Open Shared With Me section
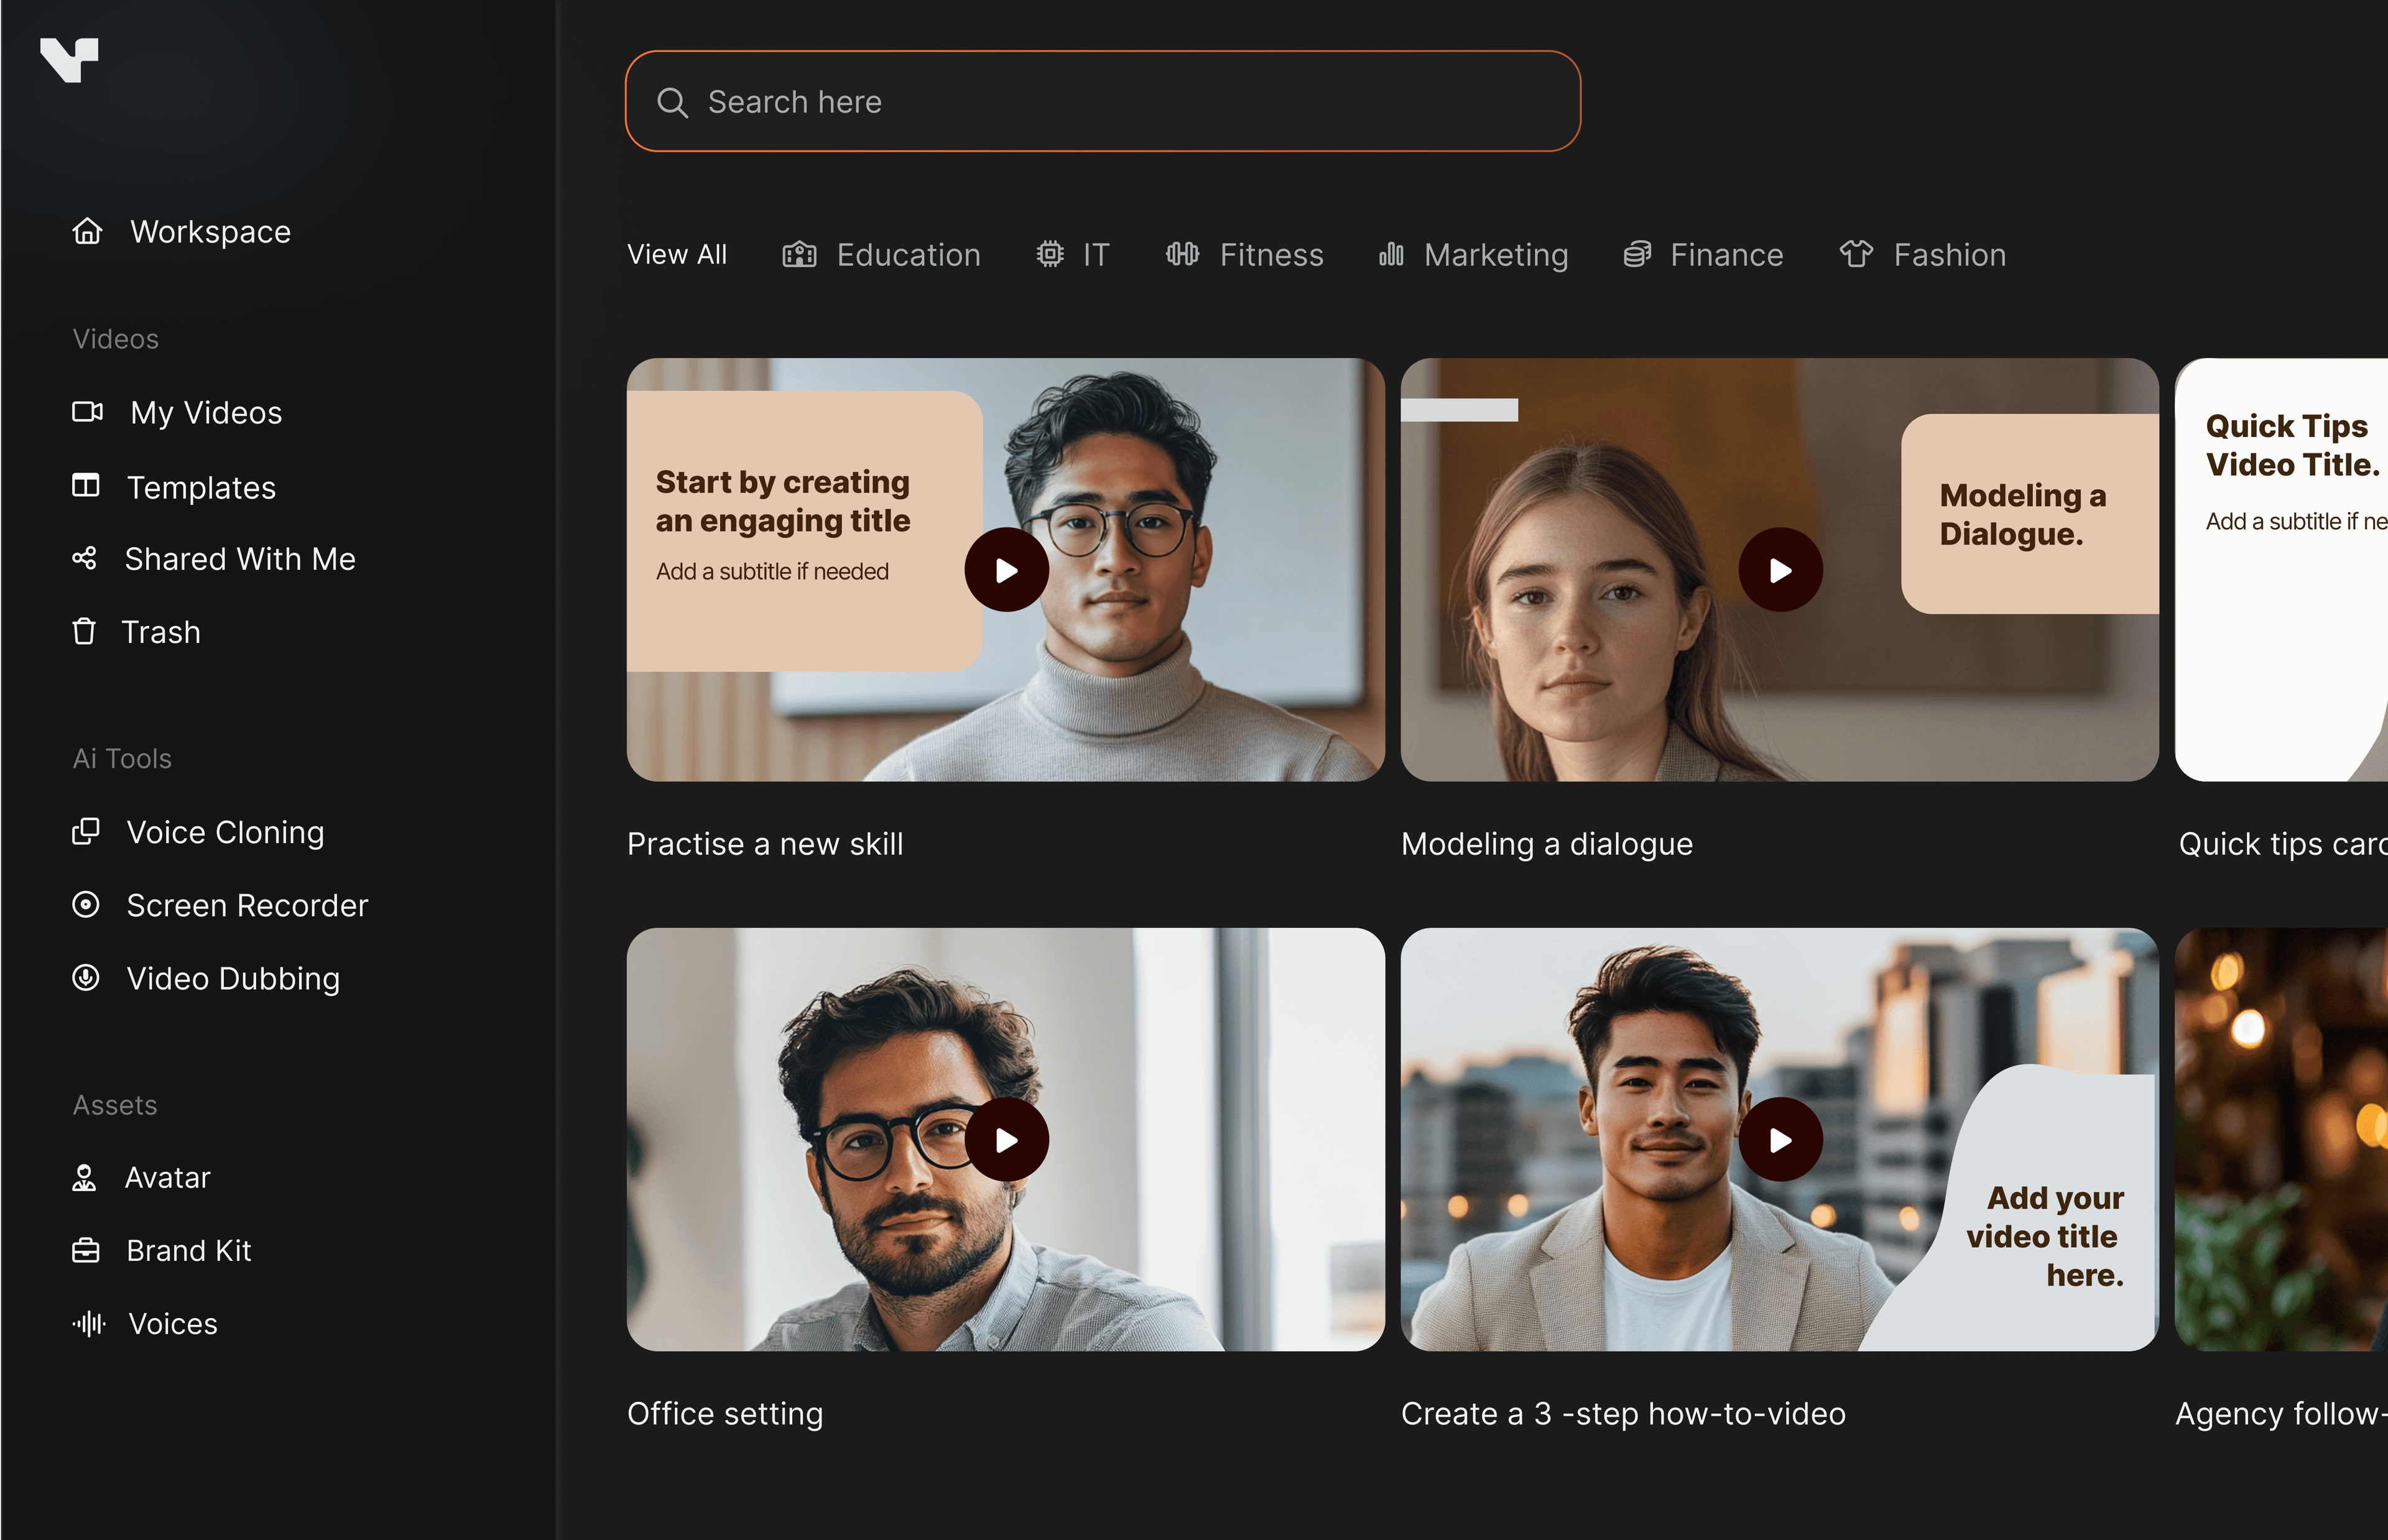This screenshot has height=1540, width=2388. click(239, 559)
